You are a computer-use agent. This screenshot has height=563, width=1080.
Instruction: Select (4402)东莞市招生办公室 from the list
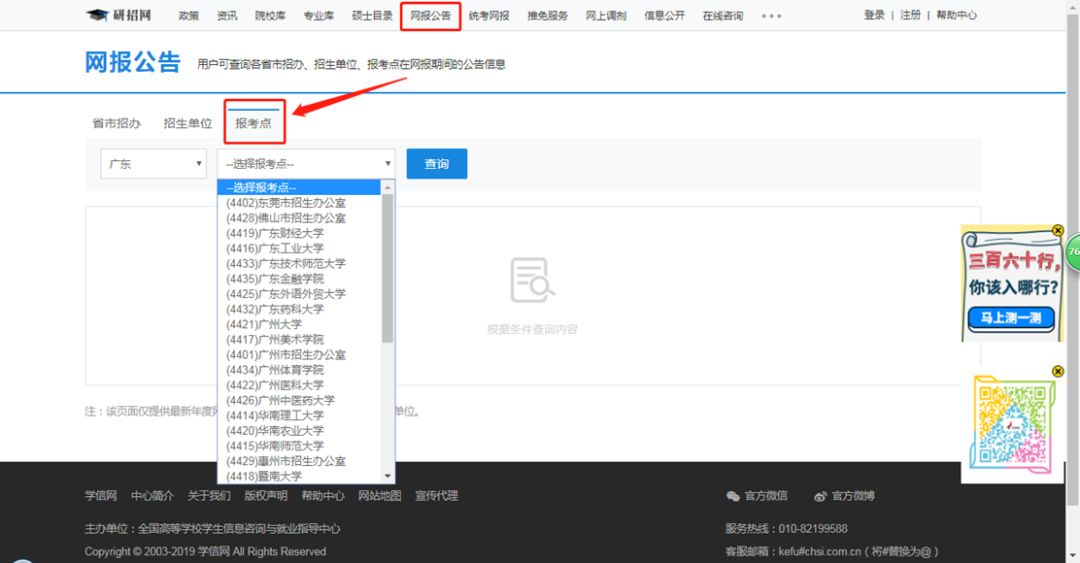300,203
